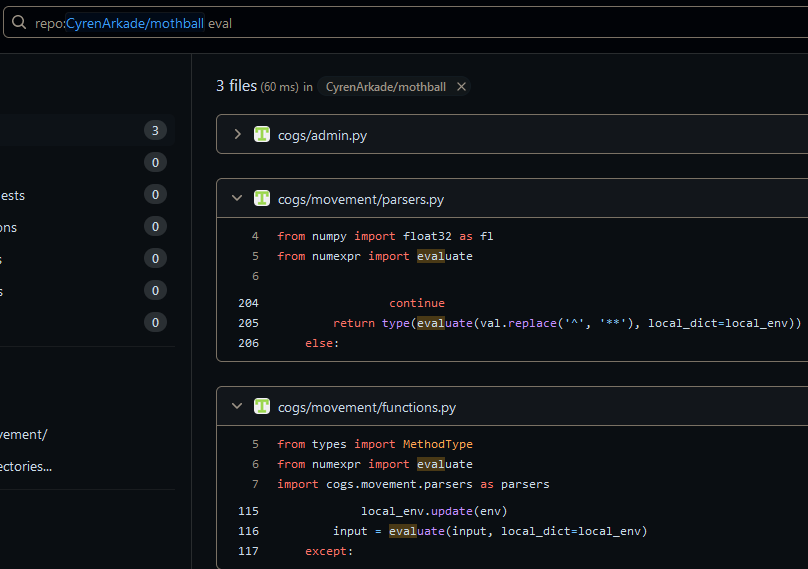Image resolution: width=808 pixels, height=569 pixels.
Task: Filter by the movement/ path in sidebar
Action: [x=23, y=434]
